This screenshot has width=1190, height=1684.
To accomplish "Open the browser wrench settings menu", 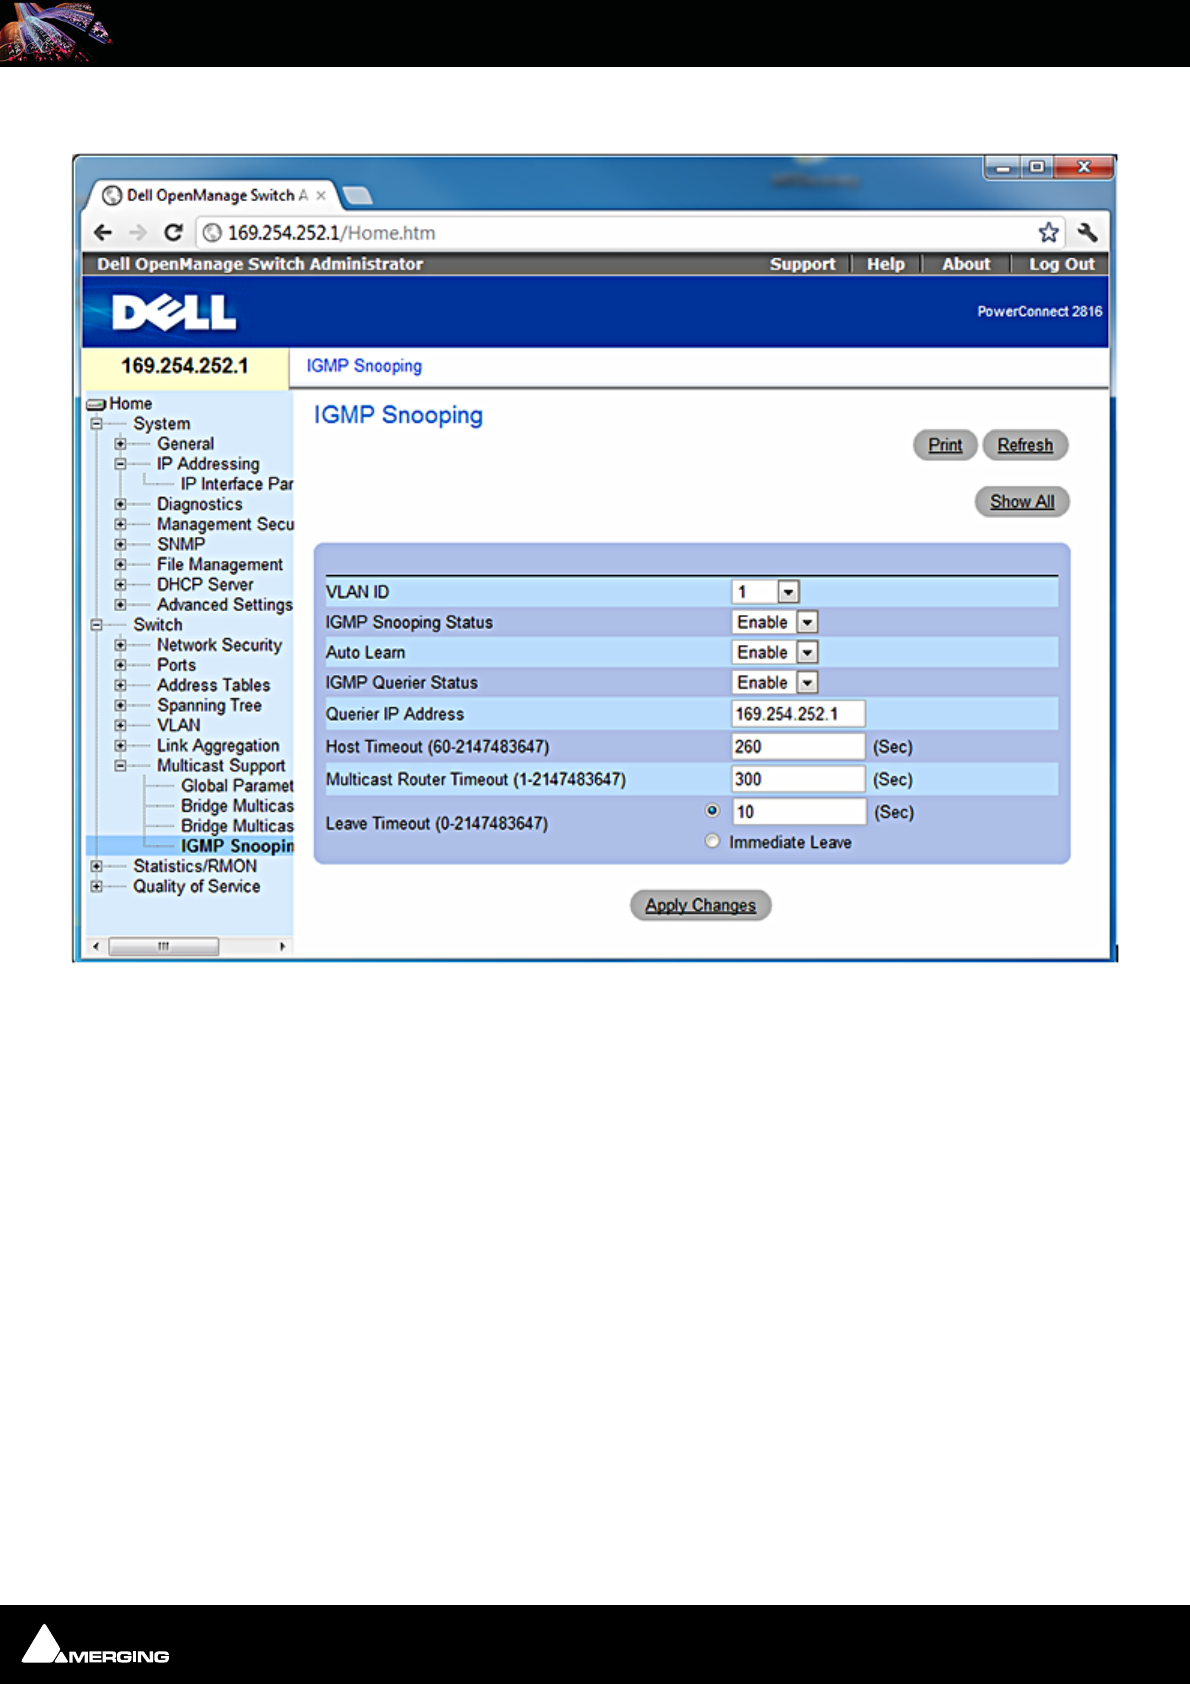I will pos(1087,233).
